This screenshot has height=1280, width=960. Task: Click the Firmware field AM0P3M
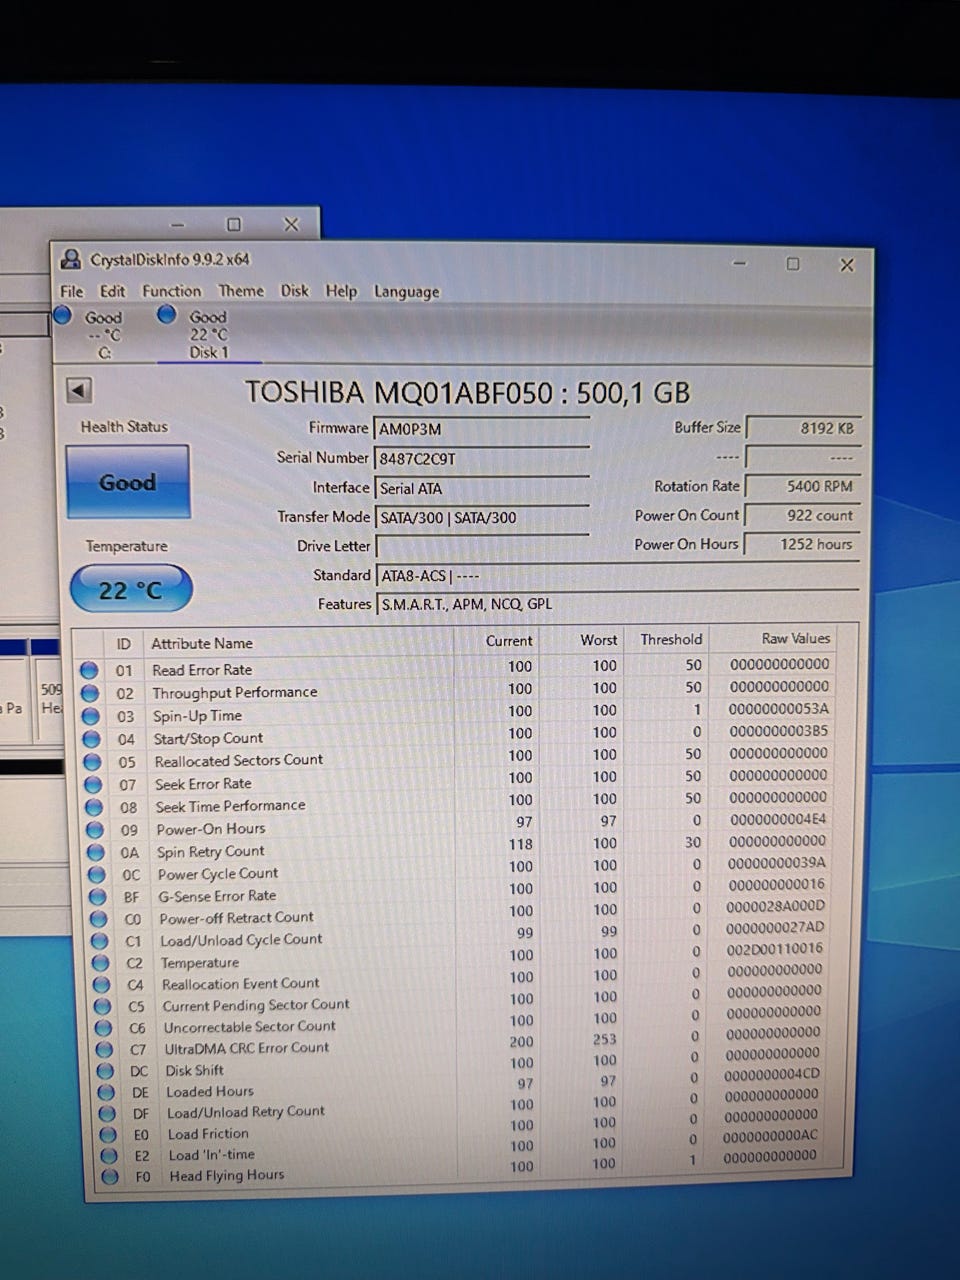pos(481,429)
